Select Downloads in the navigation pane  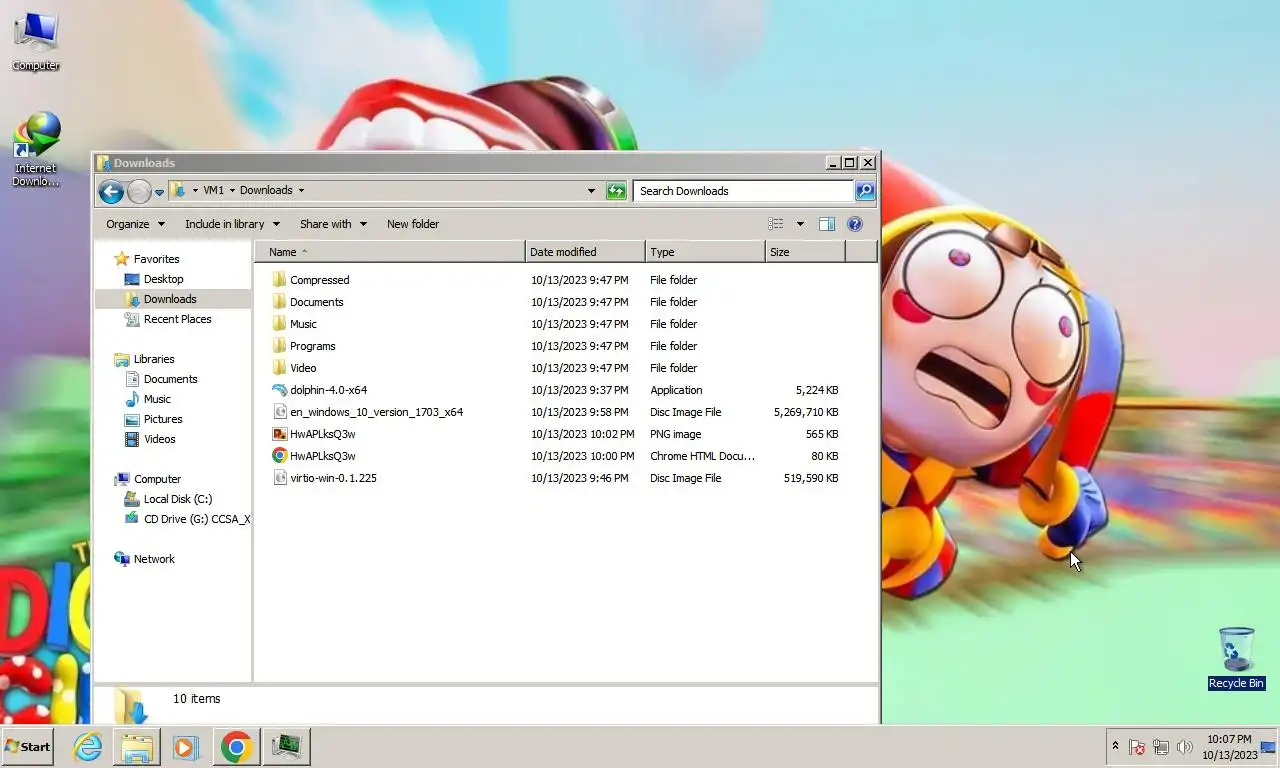coord(169,299)
